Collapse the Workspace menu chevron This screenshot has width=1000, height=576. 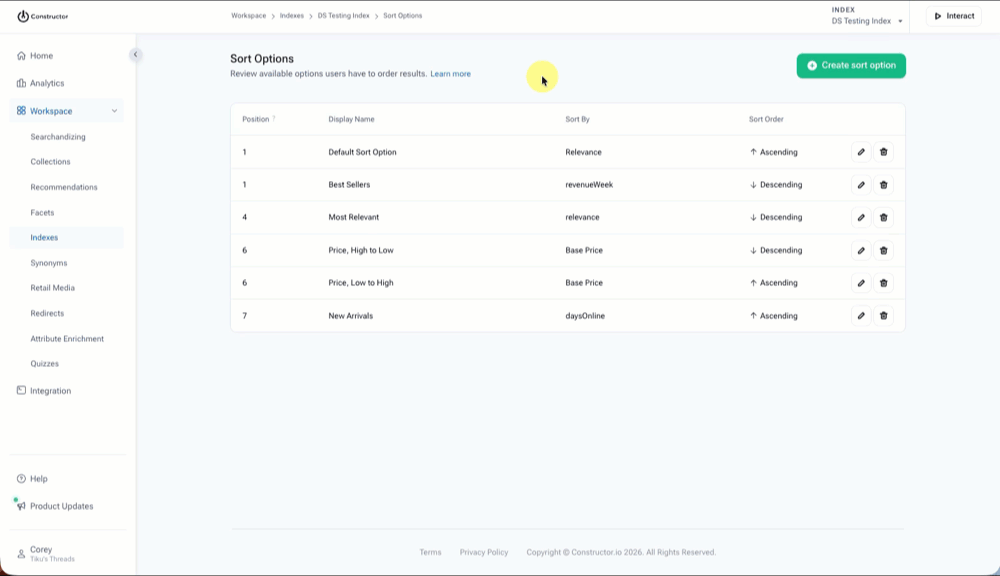tap(114, 111)
